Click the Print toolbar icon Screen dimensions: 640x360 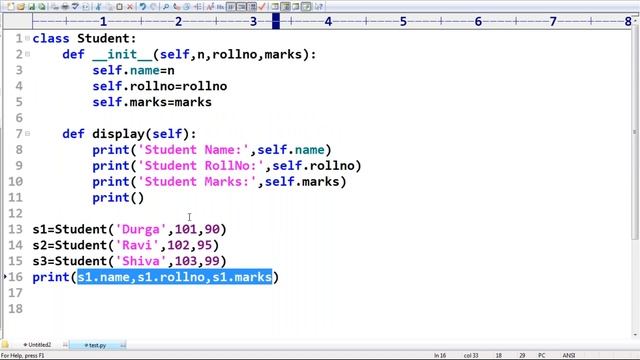point(64,7)
